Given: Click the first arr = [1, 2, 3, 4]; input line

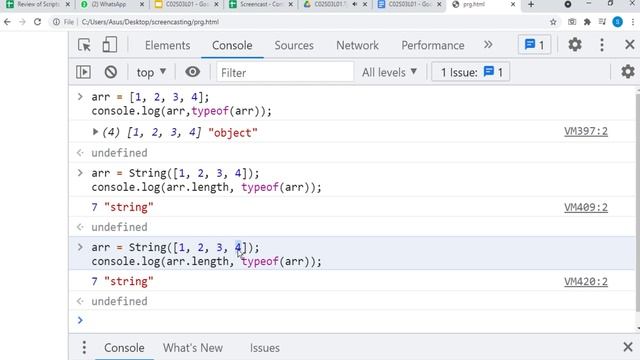Looking at the screenshot, I should pyautogui.click(x=150, y=97).
